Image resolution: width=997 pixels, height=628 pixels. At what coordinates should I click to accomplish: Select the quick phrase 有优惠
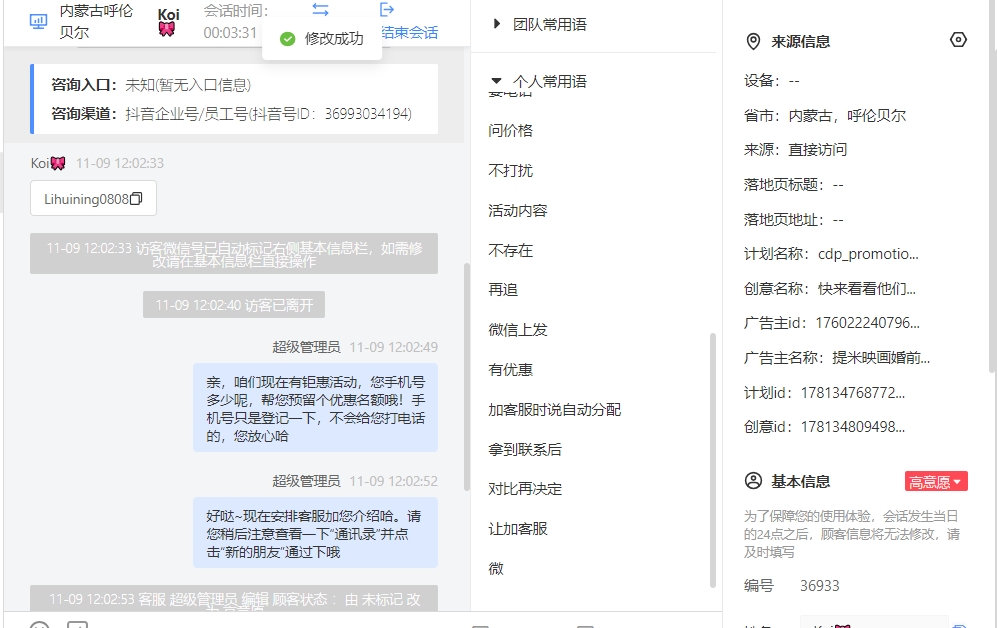pos(511,369)
